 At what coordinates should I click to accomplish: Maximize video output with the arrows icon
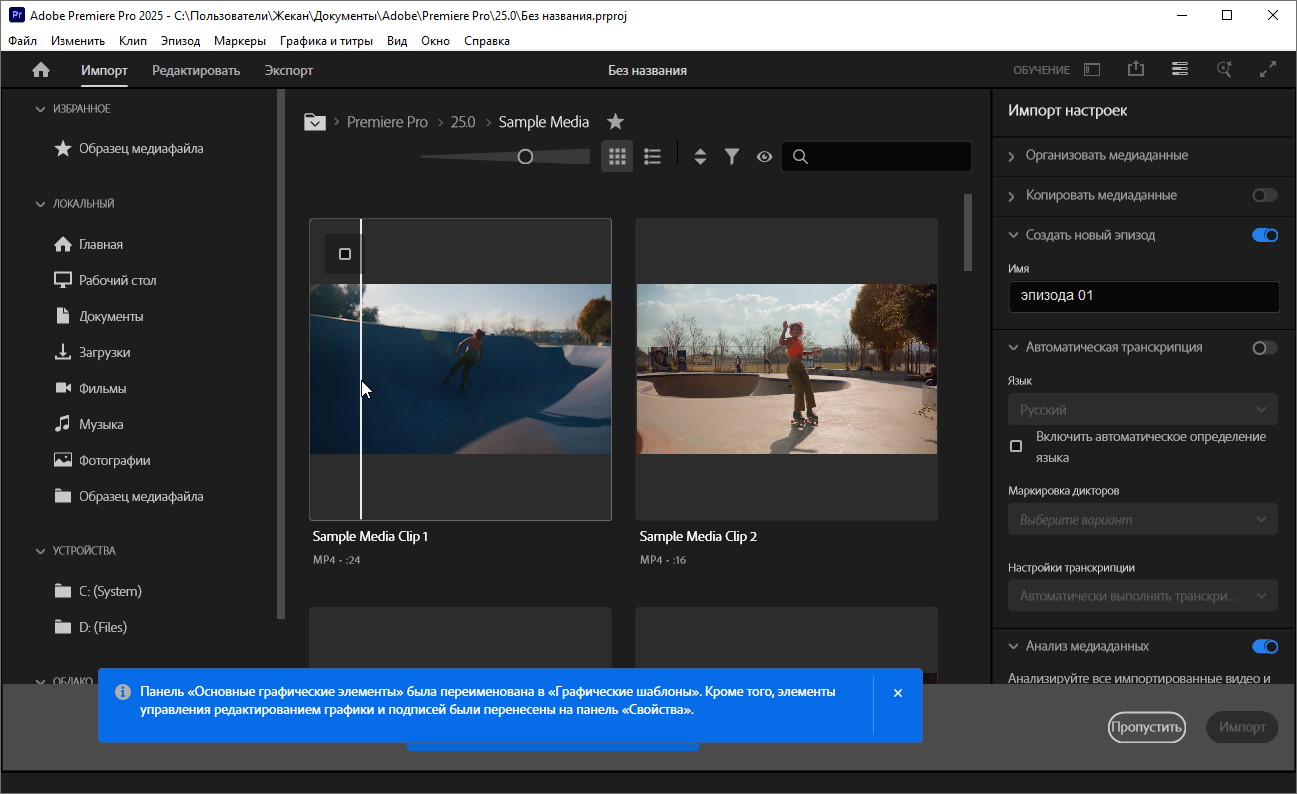(1268, 69)
